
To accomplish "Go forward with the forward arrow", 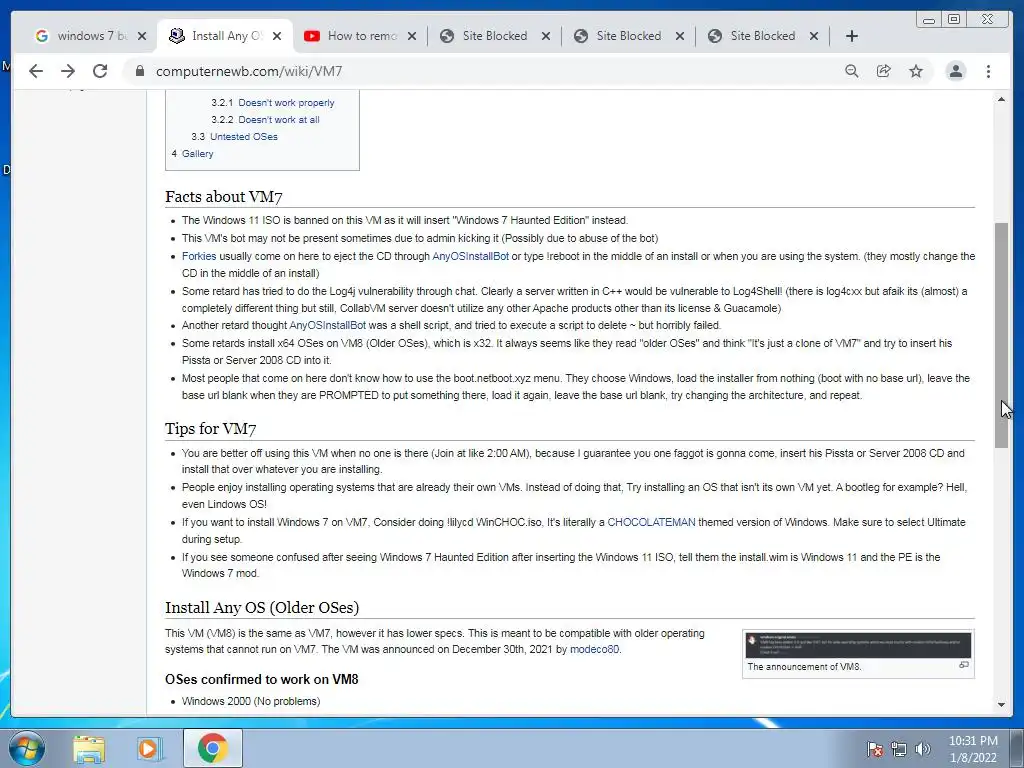I will [68, 71].
